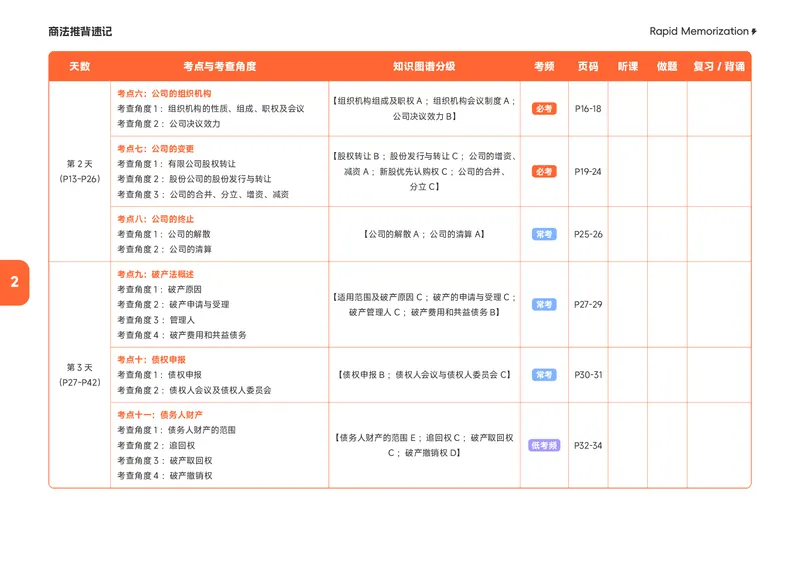Click grading text starting 适用范围及破产原因 C
800x566 pixels.
coord(424,305)
